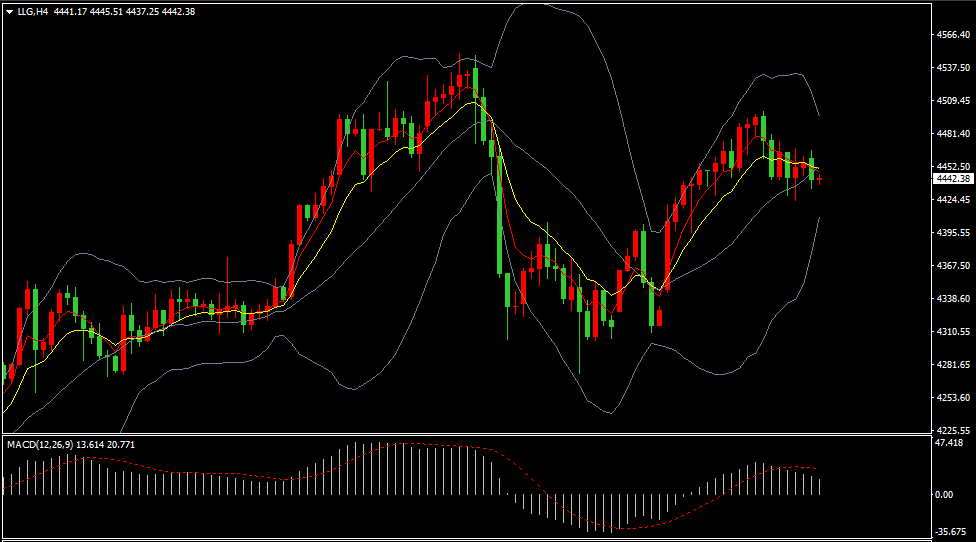Screen dimensions: 976x542
Task: Click the 4367.50 price axis label
Action: (x=951, y=266)
